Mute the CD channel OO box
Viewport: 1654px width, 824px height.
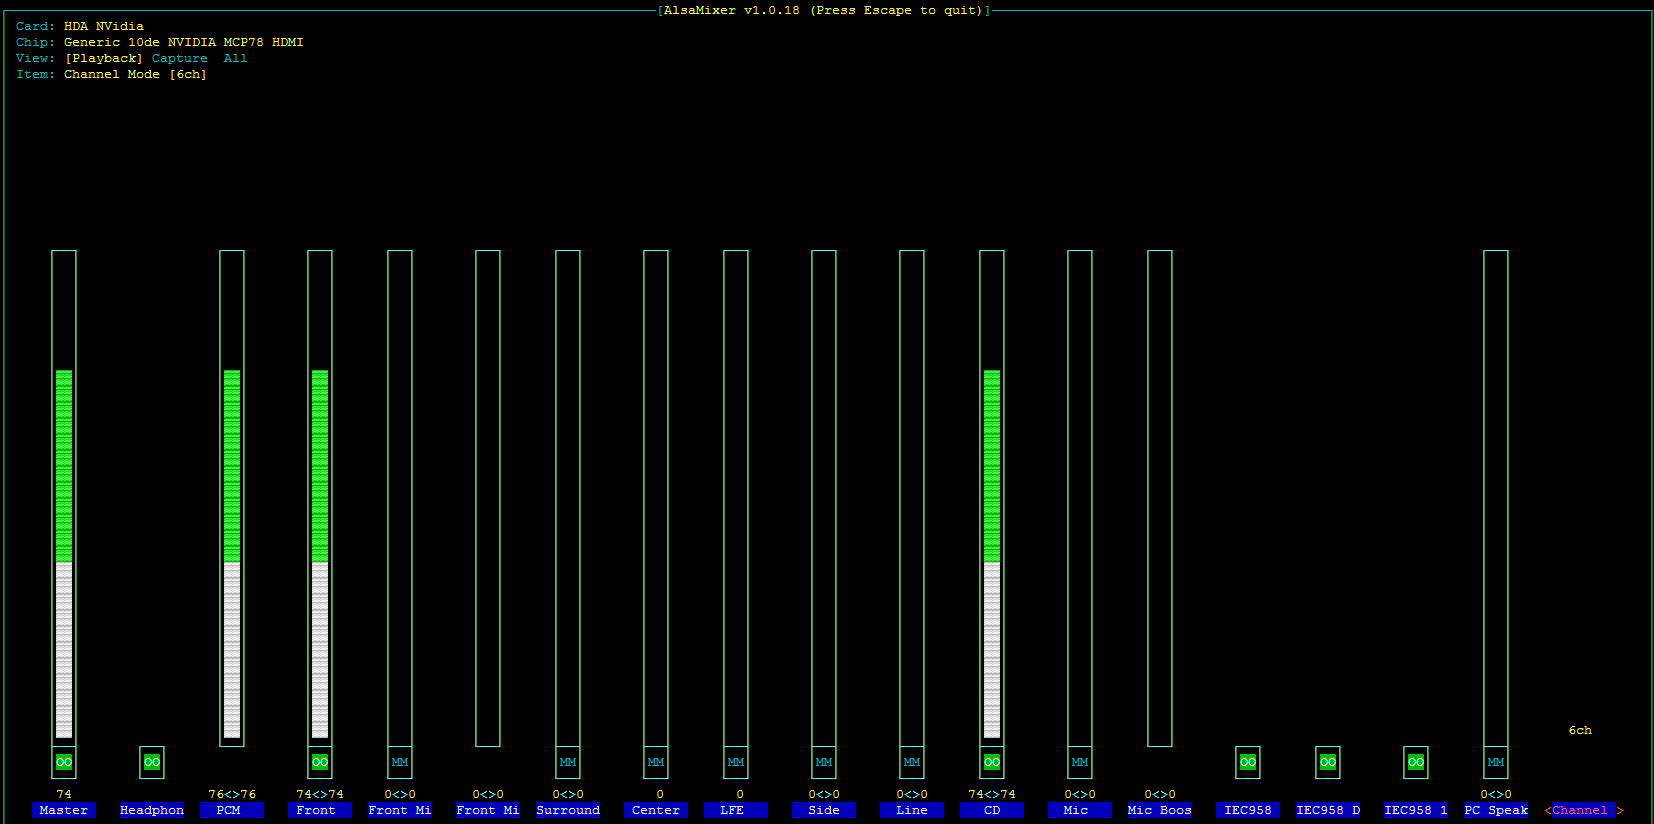(992, 762)
